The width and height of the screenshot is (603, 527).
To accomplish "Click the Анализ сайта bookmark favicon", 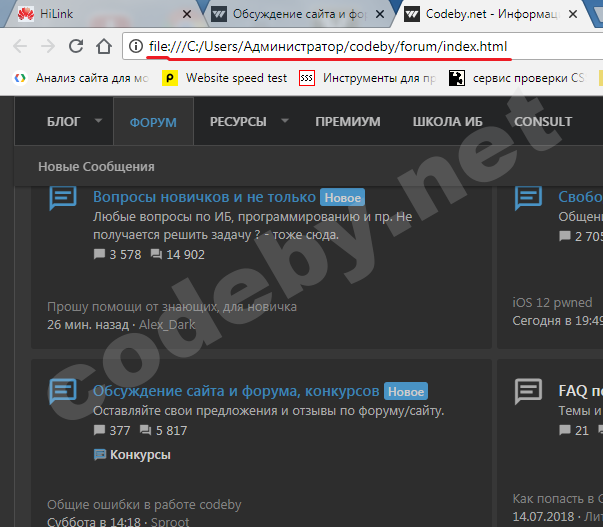I will coord(20,78).
